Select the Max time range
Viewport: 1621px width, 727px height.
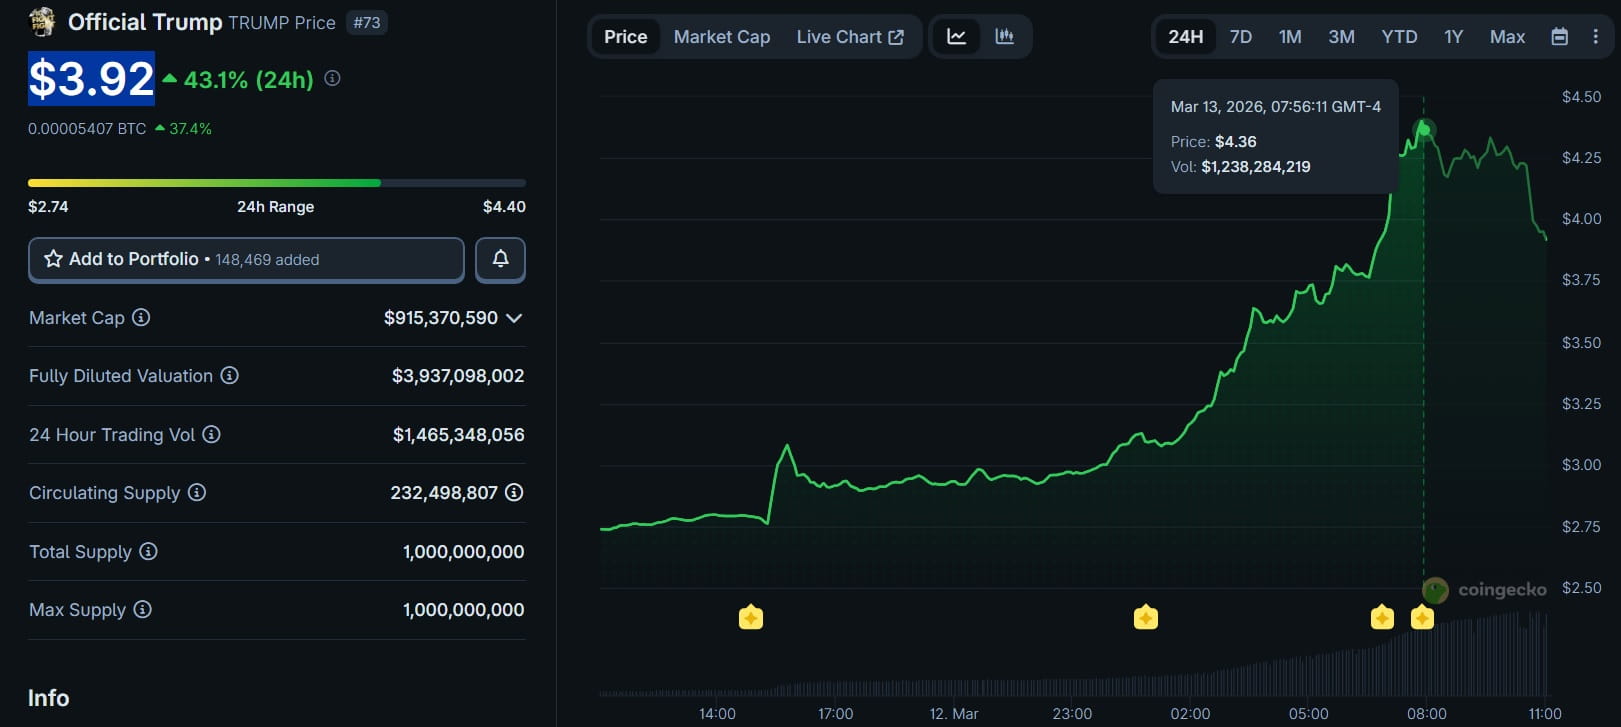1507,37
